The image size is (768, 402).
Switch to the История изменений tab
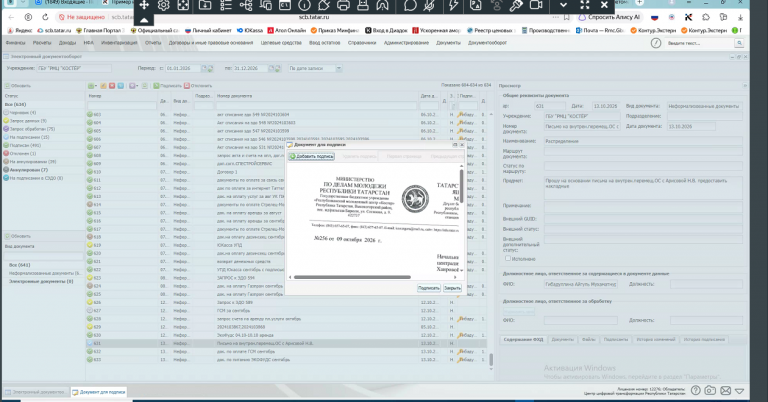point(656,339)
